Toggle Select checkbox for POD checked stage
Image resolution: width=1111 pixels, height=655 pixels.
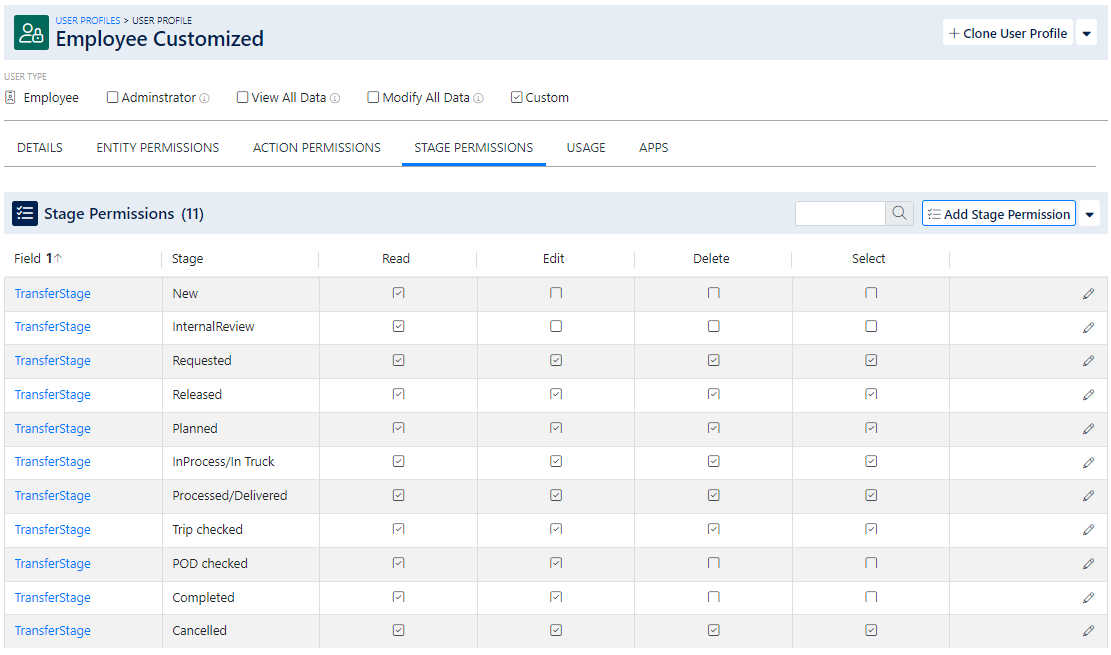(871, 563)
